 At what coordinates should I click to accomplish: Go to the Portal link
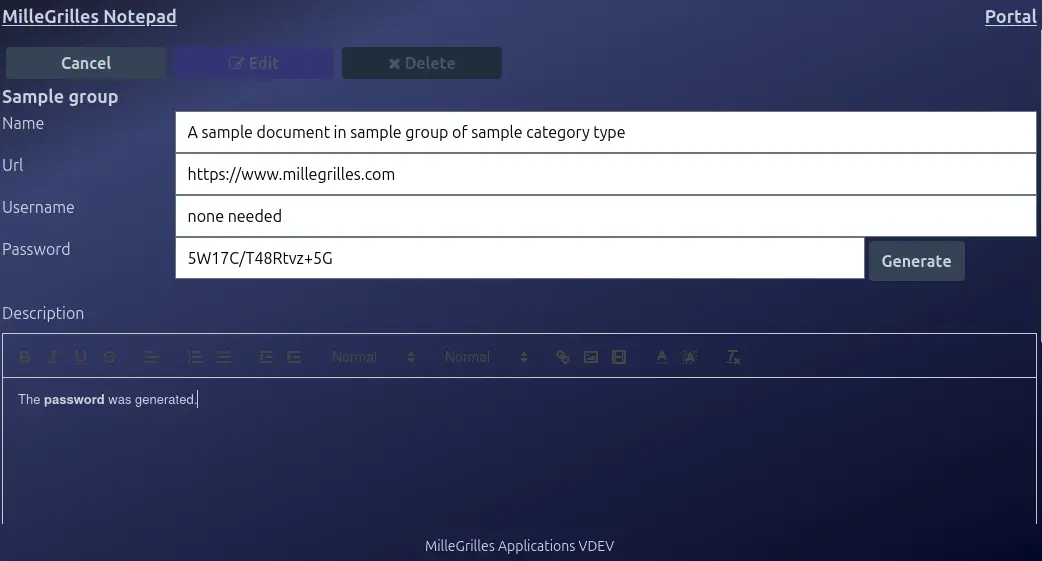[x=1010, y=16]
